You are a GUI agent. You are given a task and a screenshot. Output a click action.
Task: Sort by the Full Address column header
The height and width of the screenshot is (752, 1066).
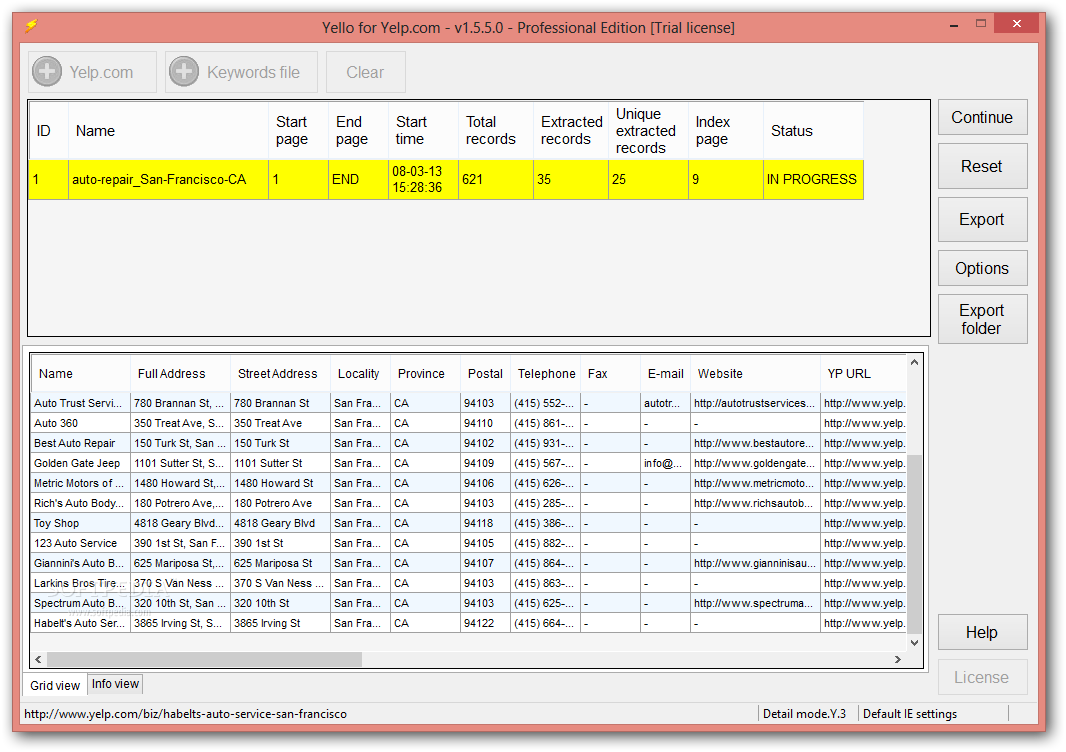coord(180,374)
